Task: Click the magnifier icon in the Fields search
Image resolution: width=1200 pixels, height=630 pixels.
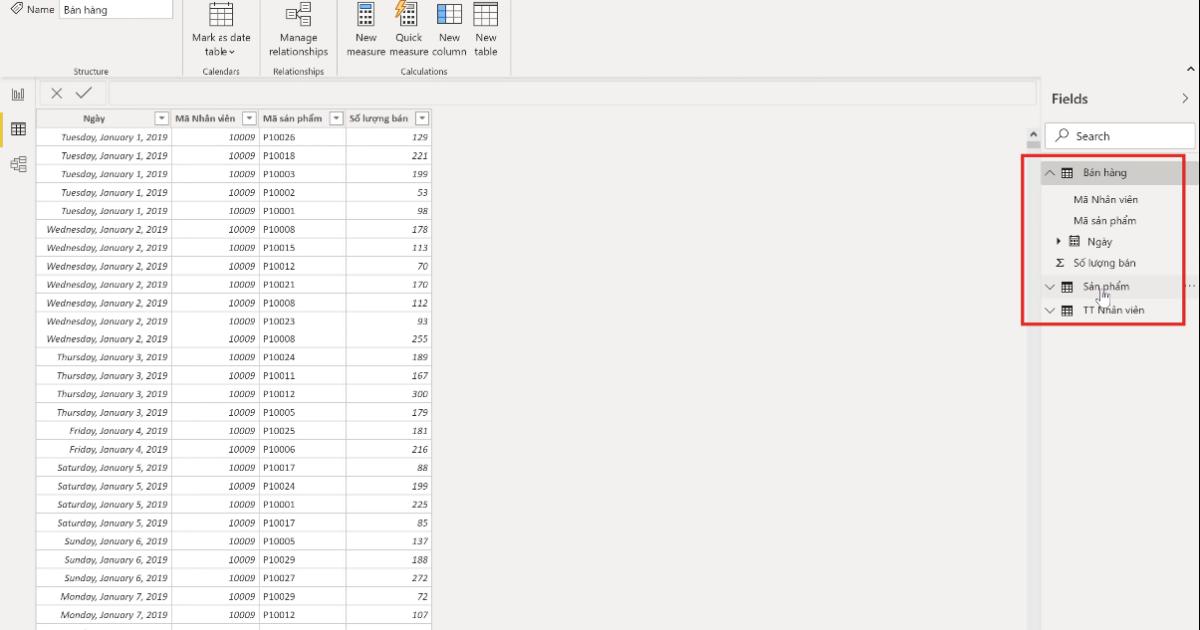Action: [1063, 136]
